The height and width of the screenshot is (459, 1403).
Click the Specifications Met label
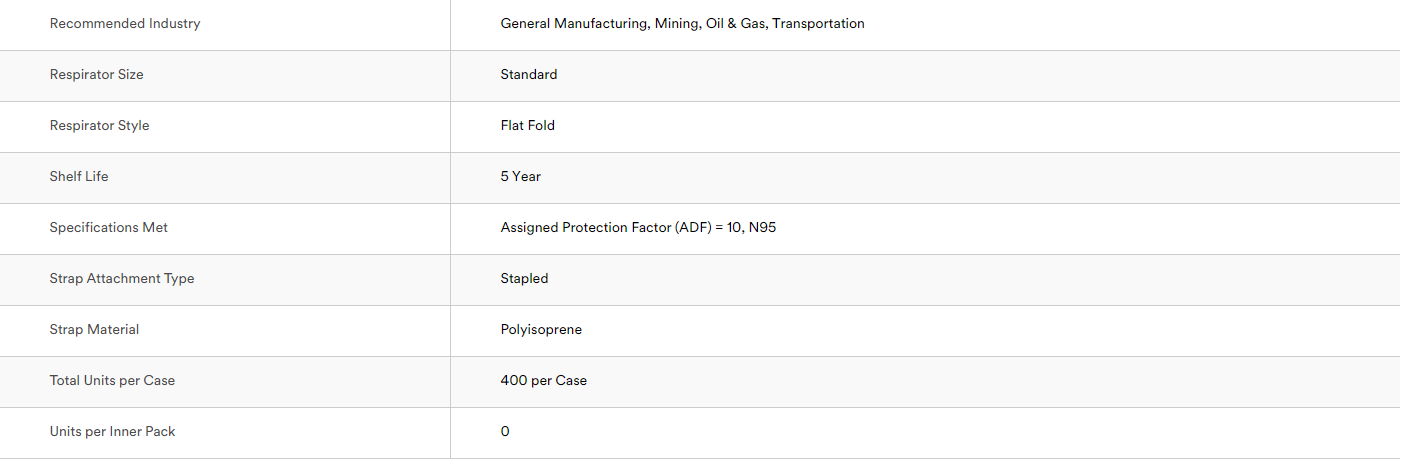click(109, 227)
